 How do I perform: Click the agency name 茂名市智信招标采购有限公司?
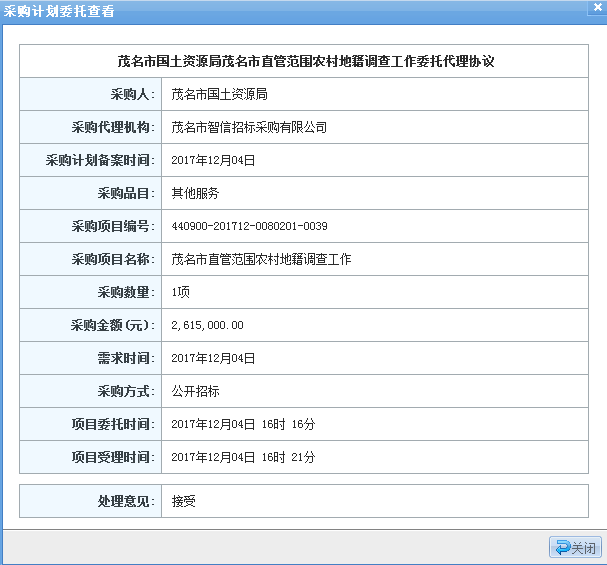(249, 127)
